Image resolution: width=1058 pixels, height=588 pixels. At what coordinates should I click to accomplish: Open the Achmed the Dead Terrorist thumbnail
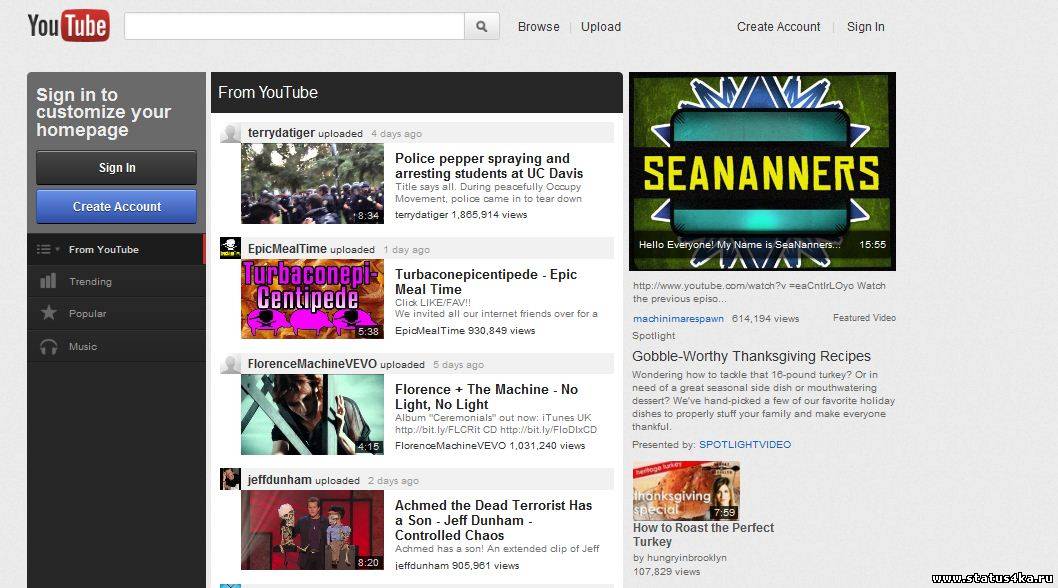312,530
